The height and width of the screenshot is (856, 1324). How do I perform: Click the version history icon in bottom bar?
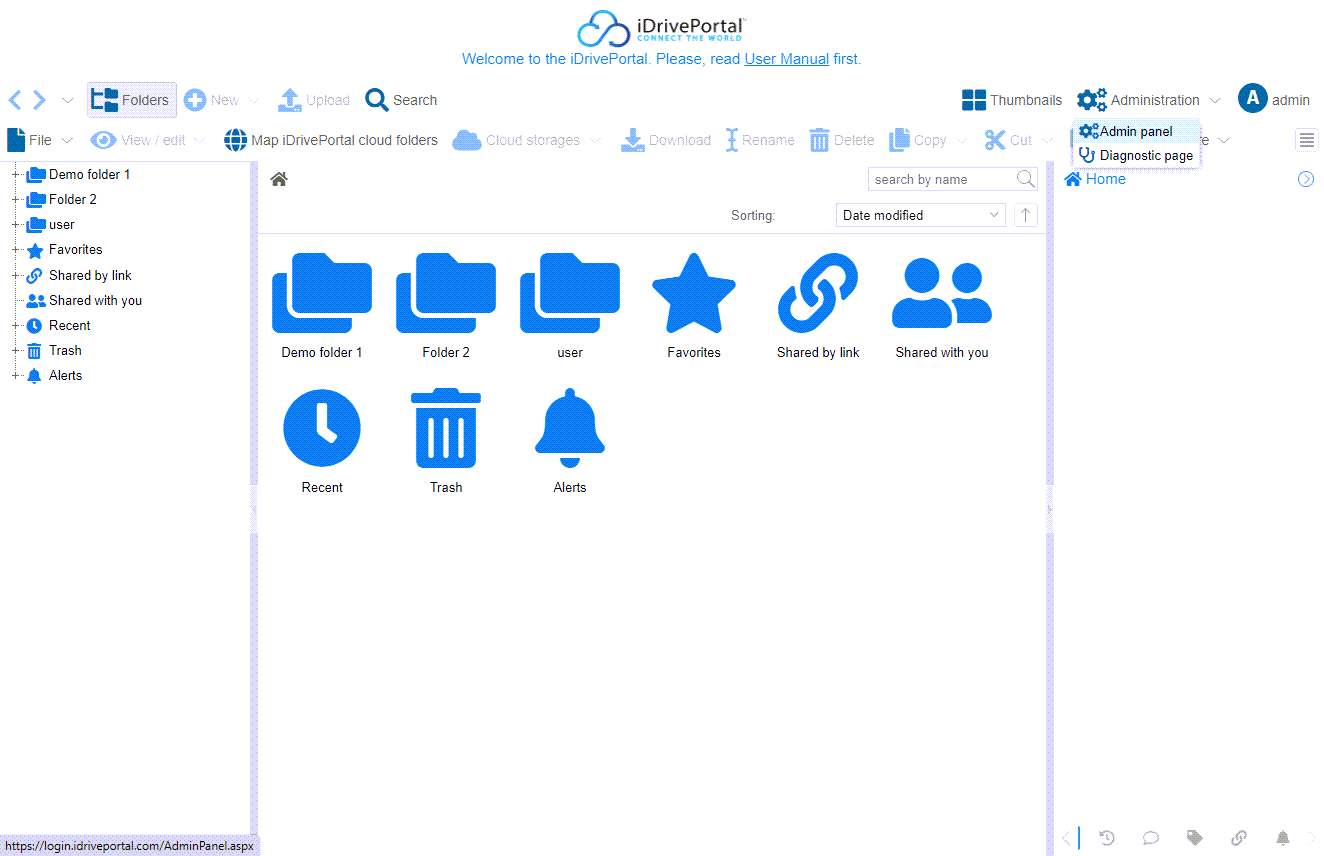[1107, 838]
